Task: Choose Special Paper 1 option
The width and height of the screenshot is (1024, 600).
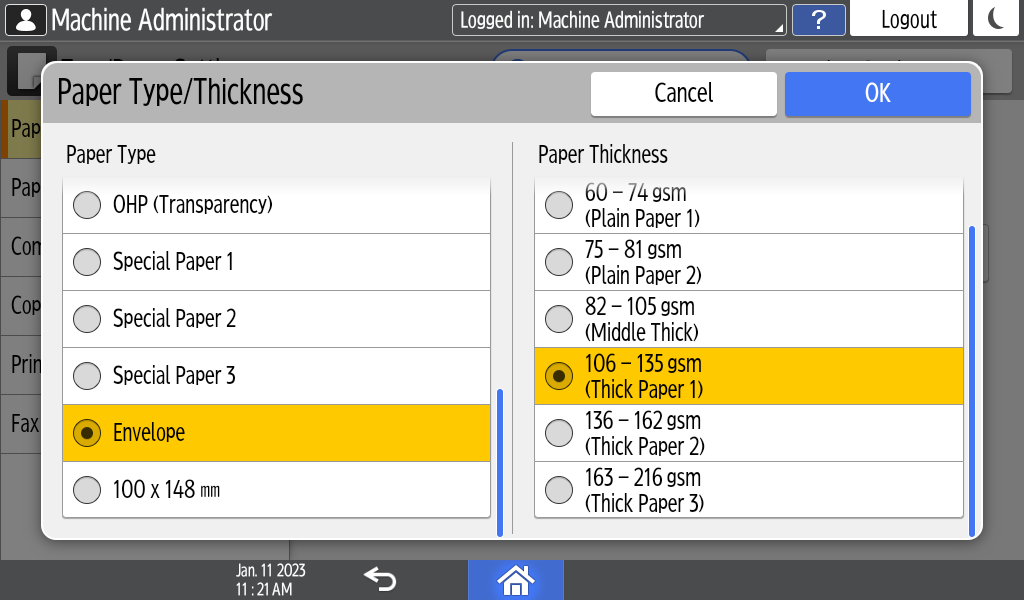Action: coord(276,262)
